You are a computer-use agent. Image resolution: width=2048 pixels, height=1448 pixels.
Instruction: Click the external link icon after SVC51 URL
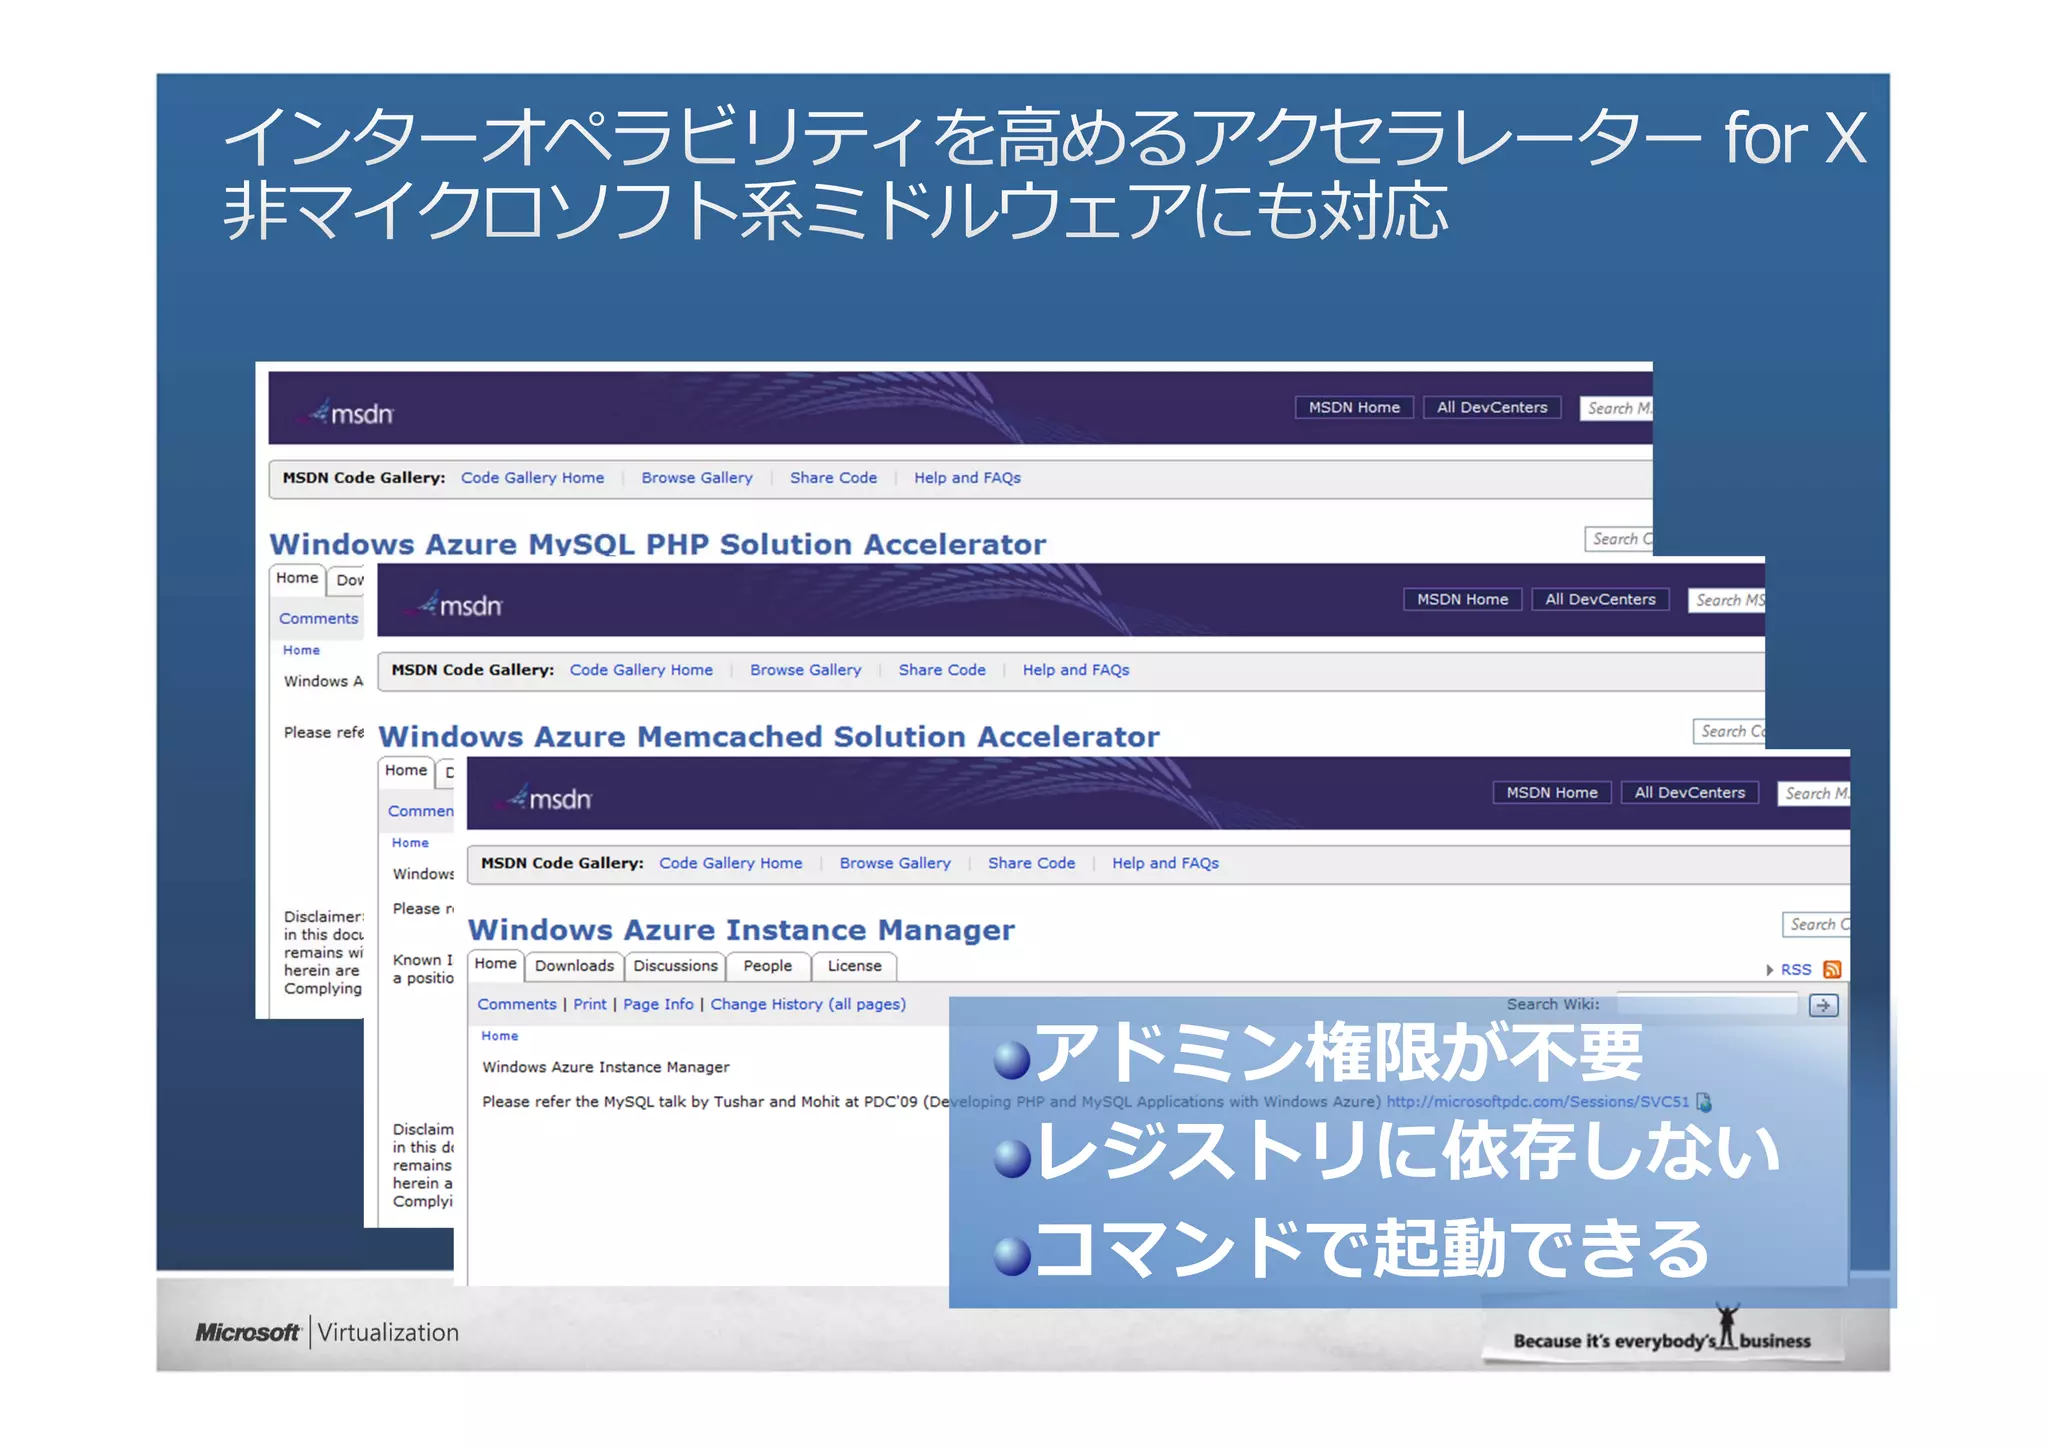pyautogui.click(x=1704, y=1102)
